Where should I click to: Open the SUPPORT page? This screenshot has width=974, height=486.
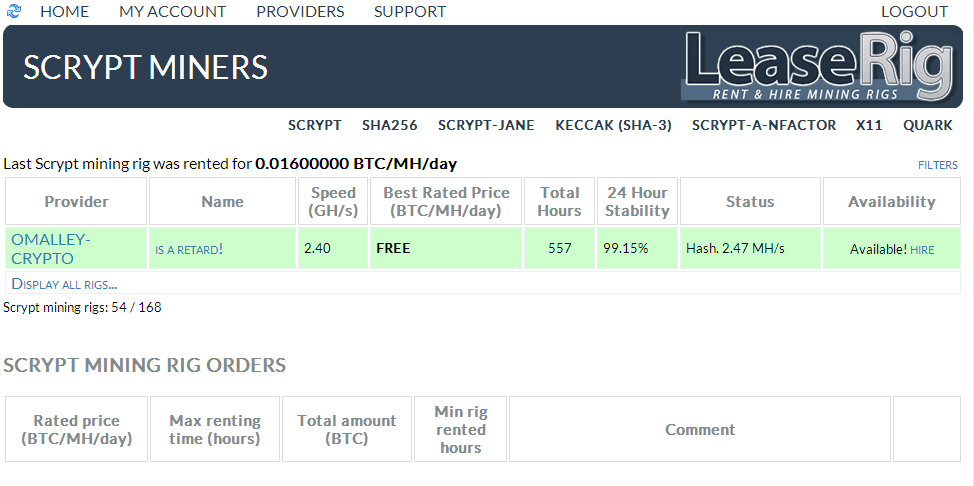pos(410,12)
